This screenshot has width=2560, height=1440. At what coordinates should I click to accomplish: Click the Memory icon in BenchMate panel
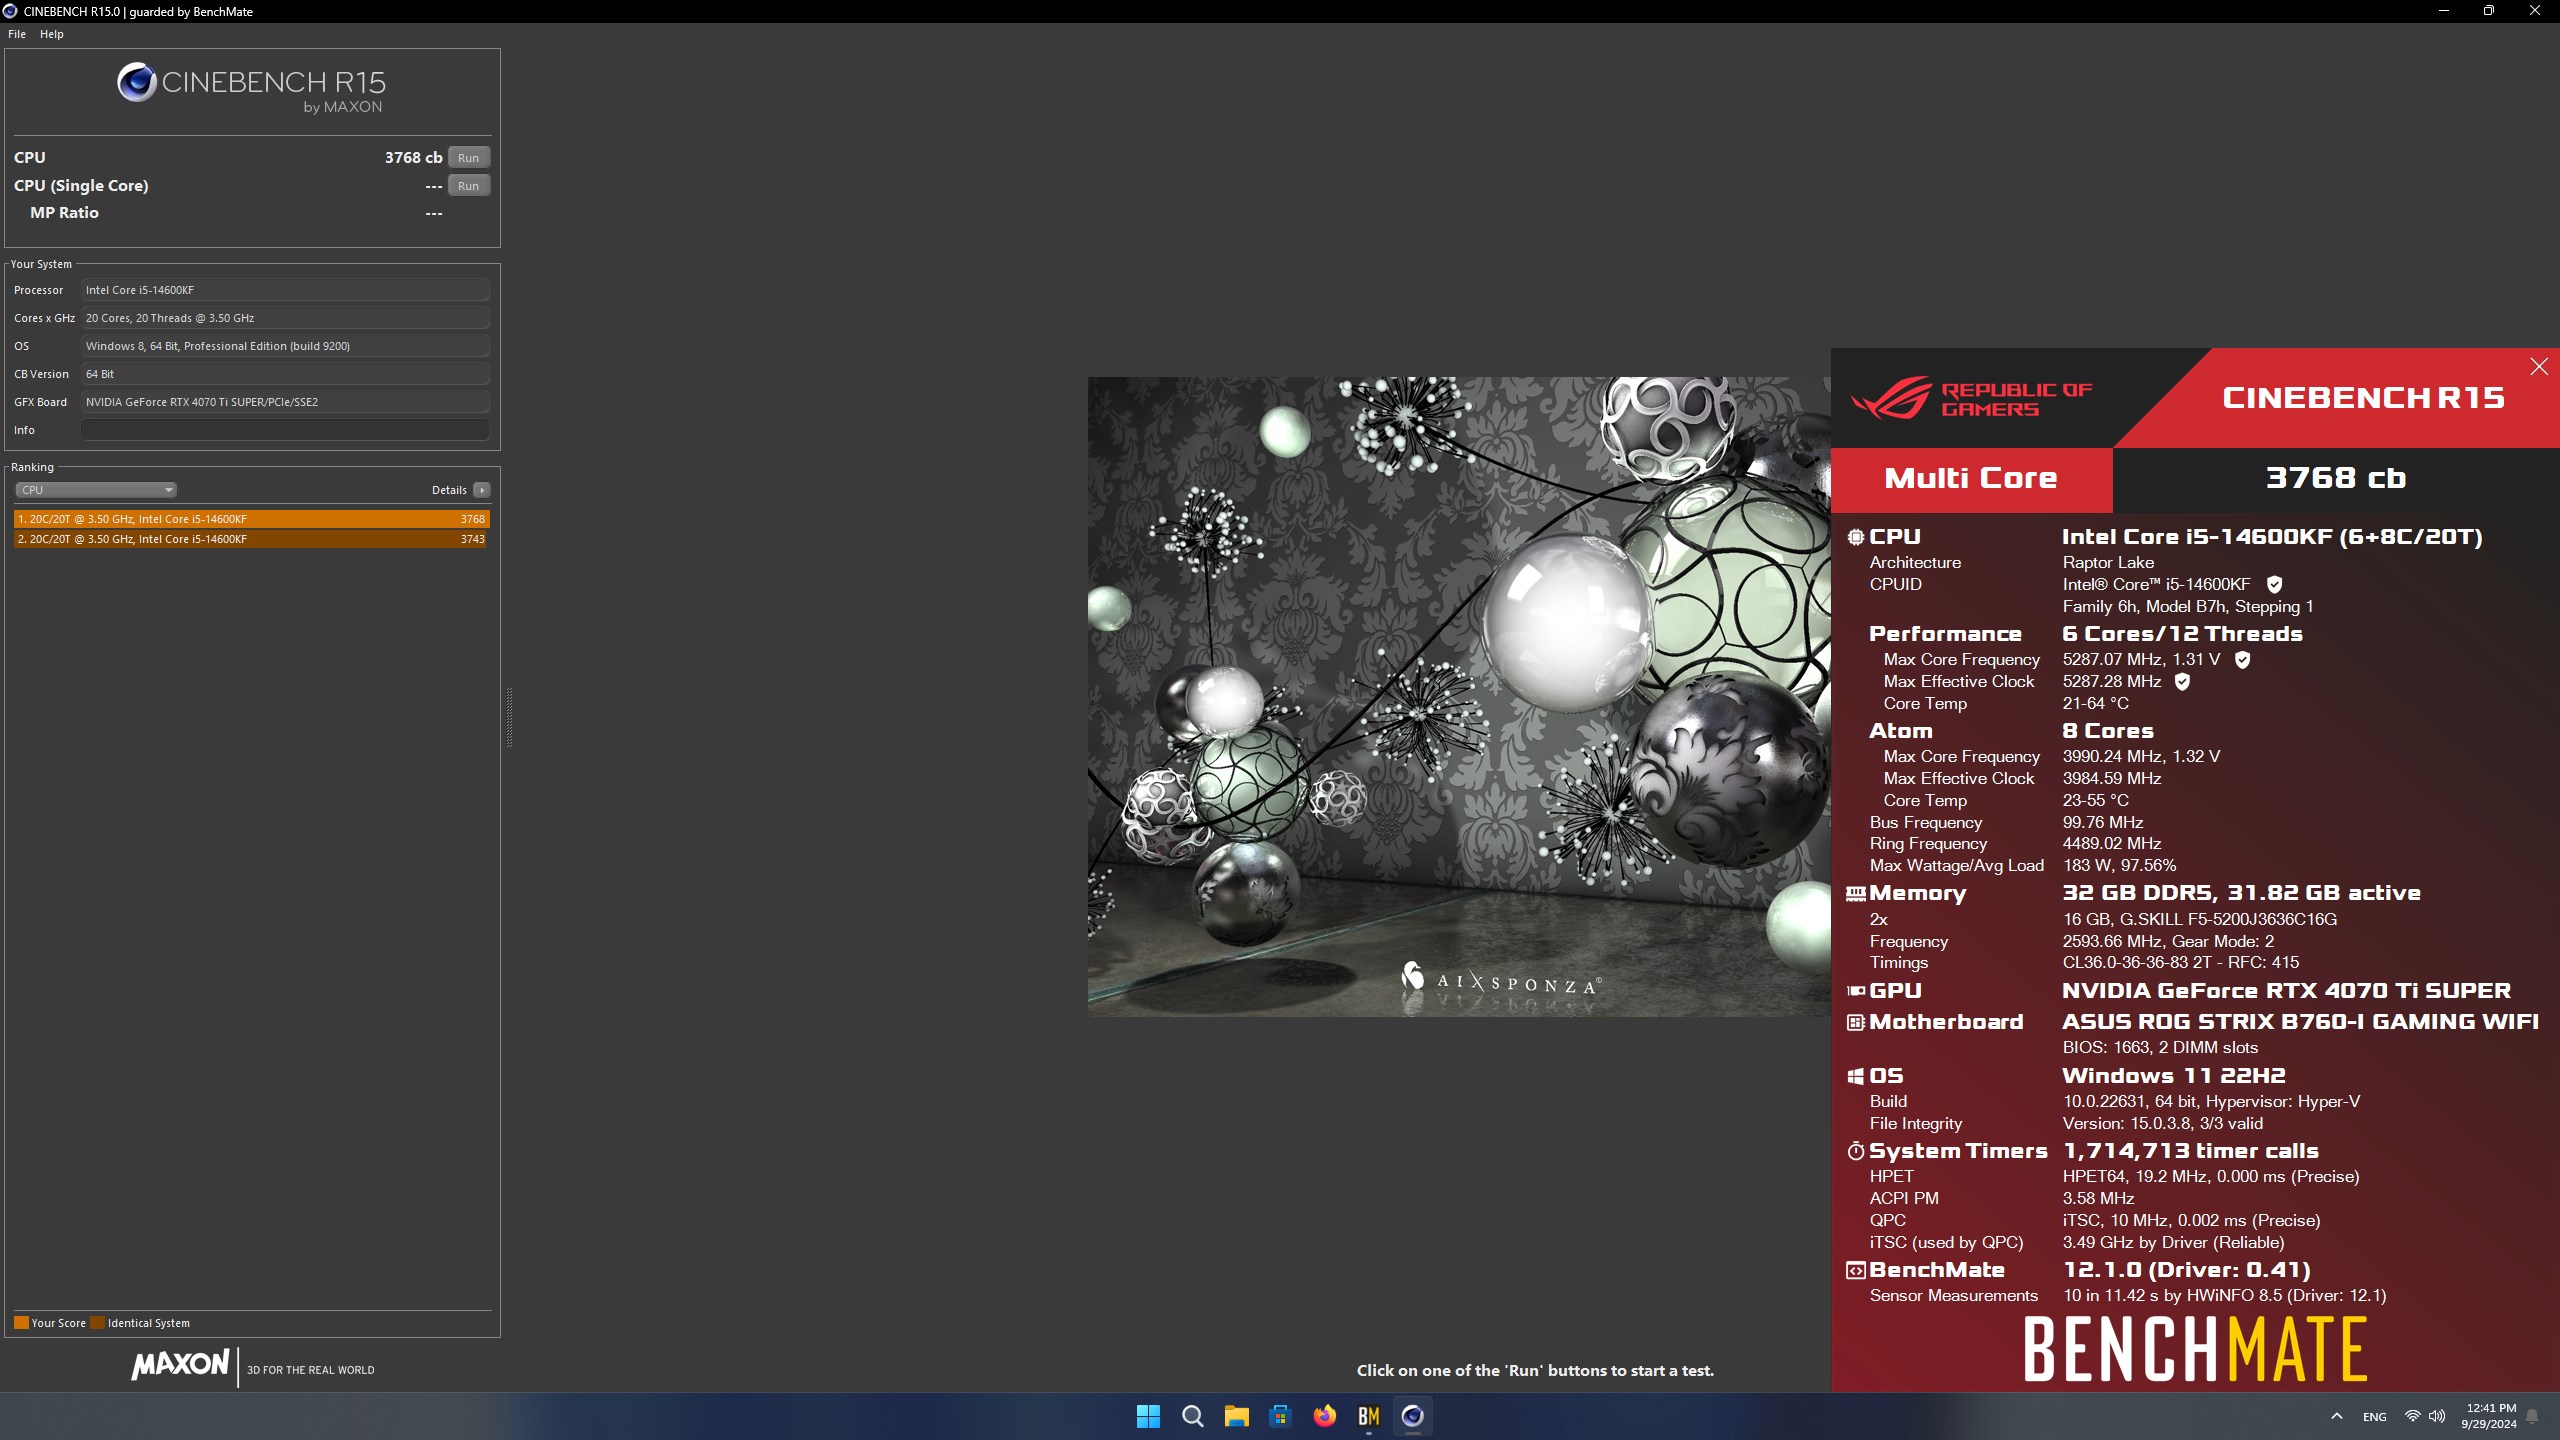[x=1856, y=894]
